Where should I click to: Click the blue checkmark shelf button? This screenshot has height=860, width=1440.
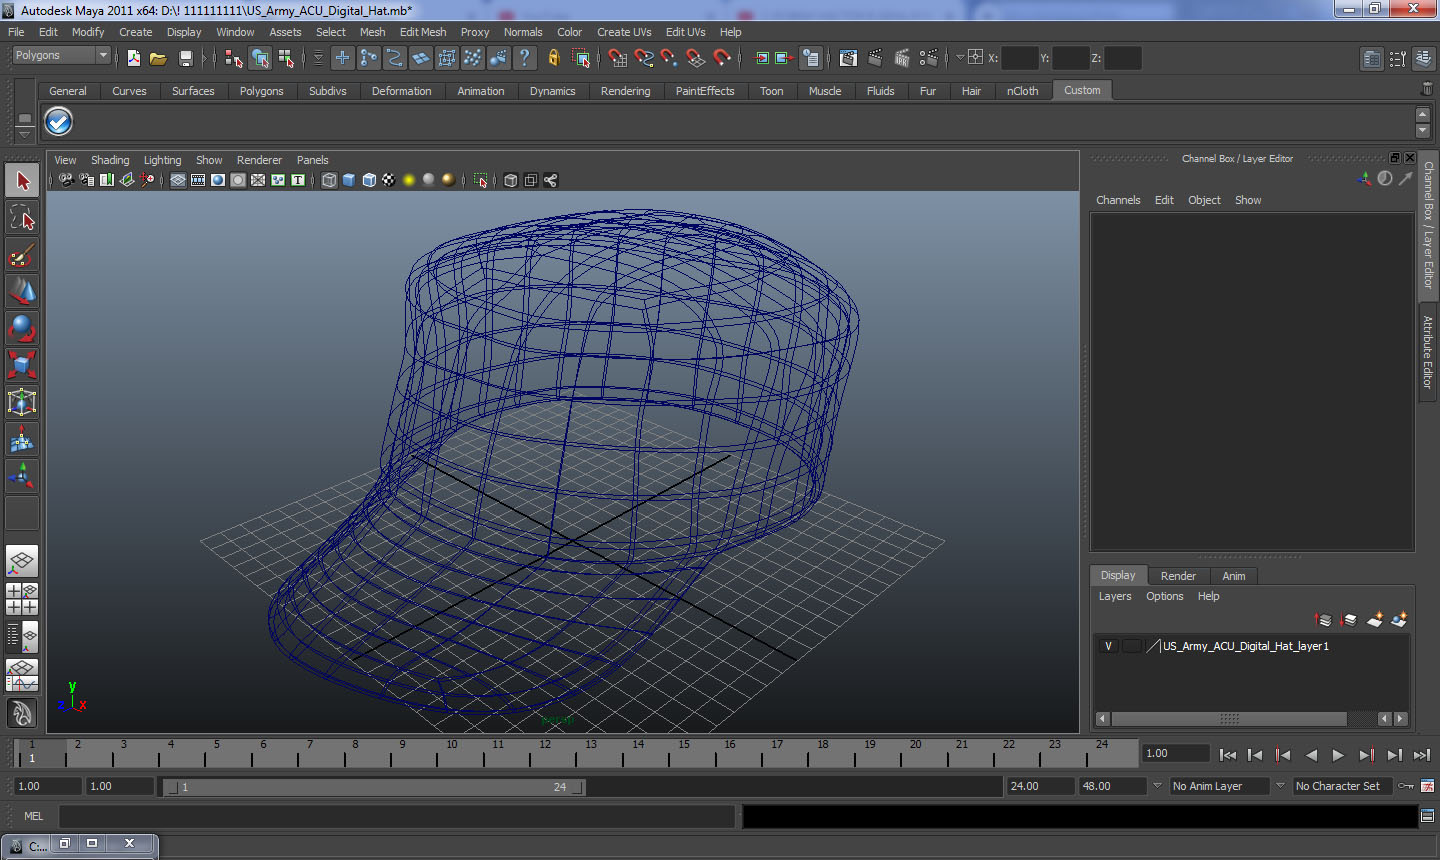click(59, 121)
